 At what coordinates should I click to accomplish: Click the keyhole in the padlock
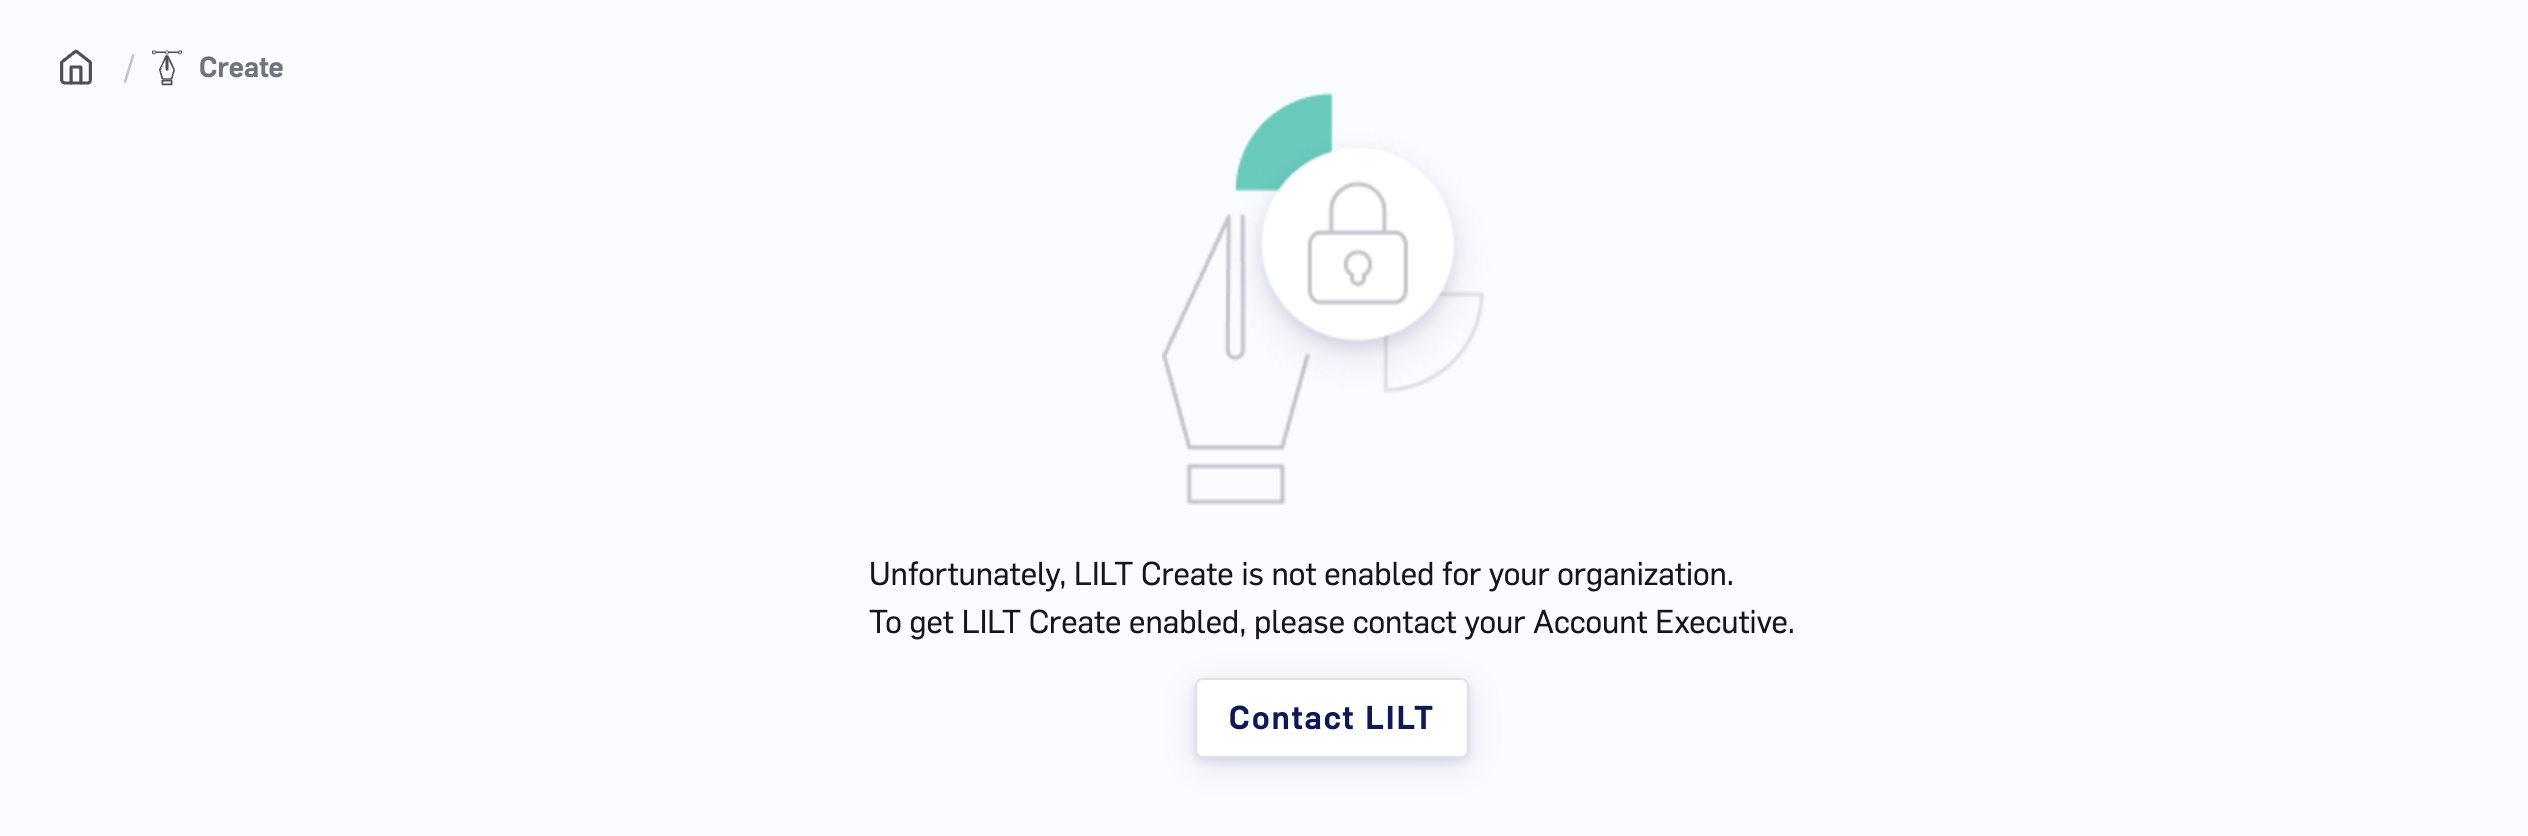(x=1357, y=268)
